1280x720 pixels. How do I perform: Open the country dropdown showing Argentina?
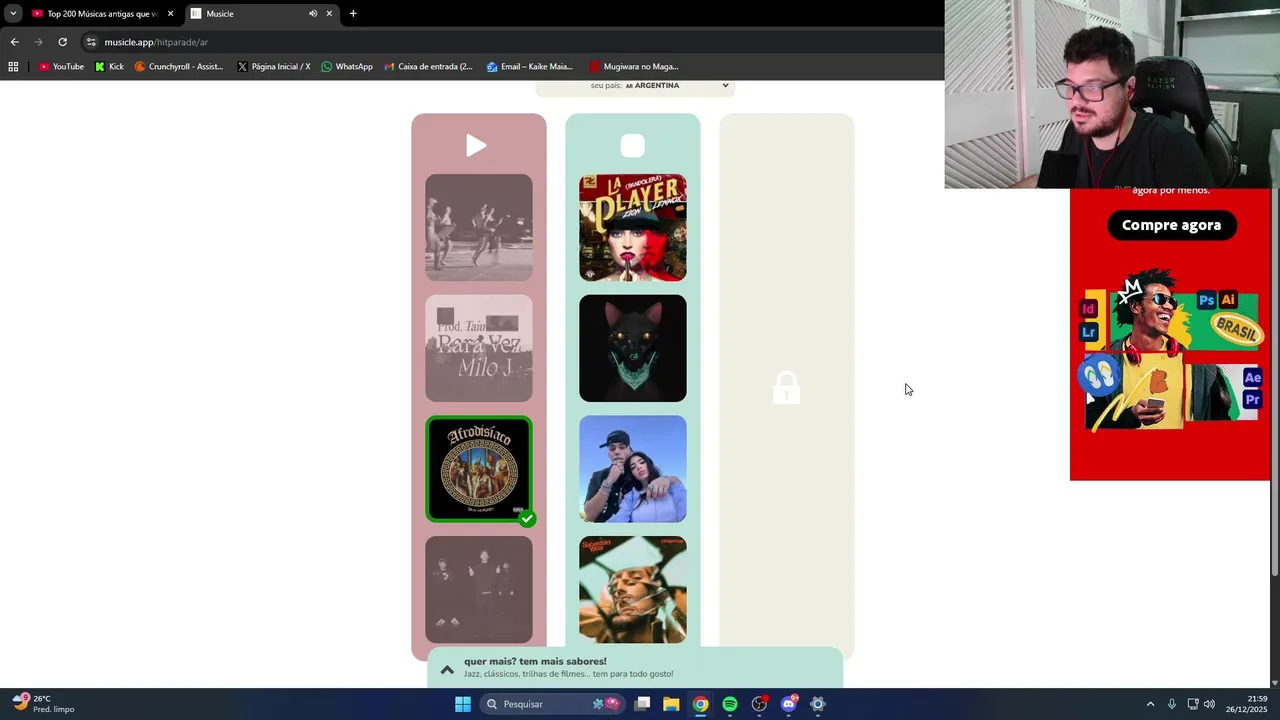click(634, 86)
